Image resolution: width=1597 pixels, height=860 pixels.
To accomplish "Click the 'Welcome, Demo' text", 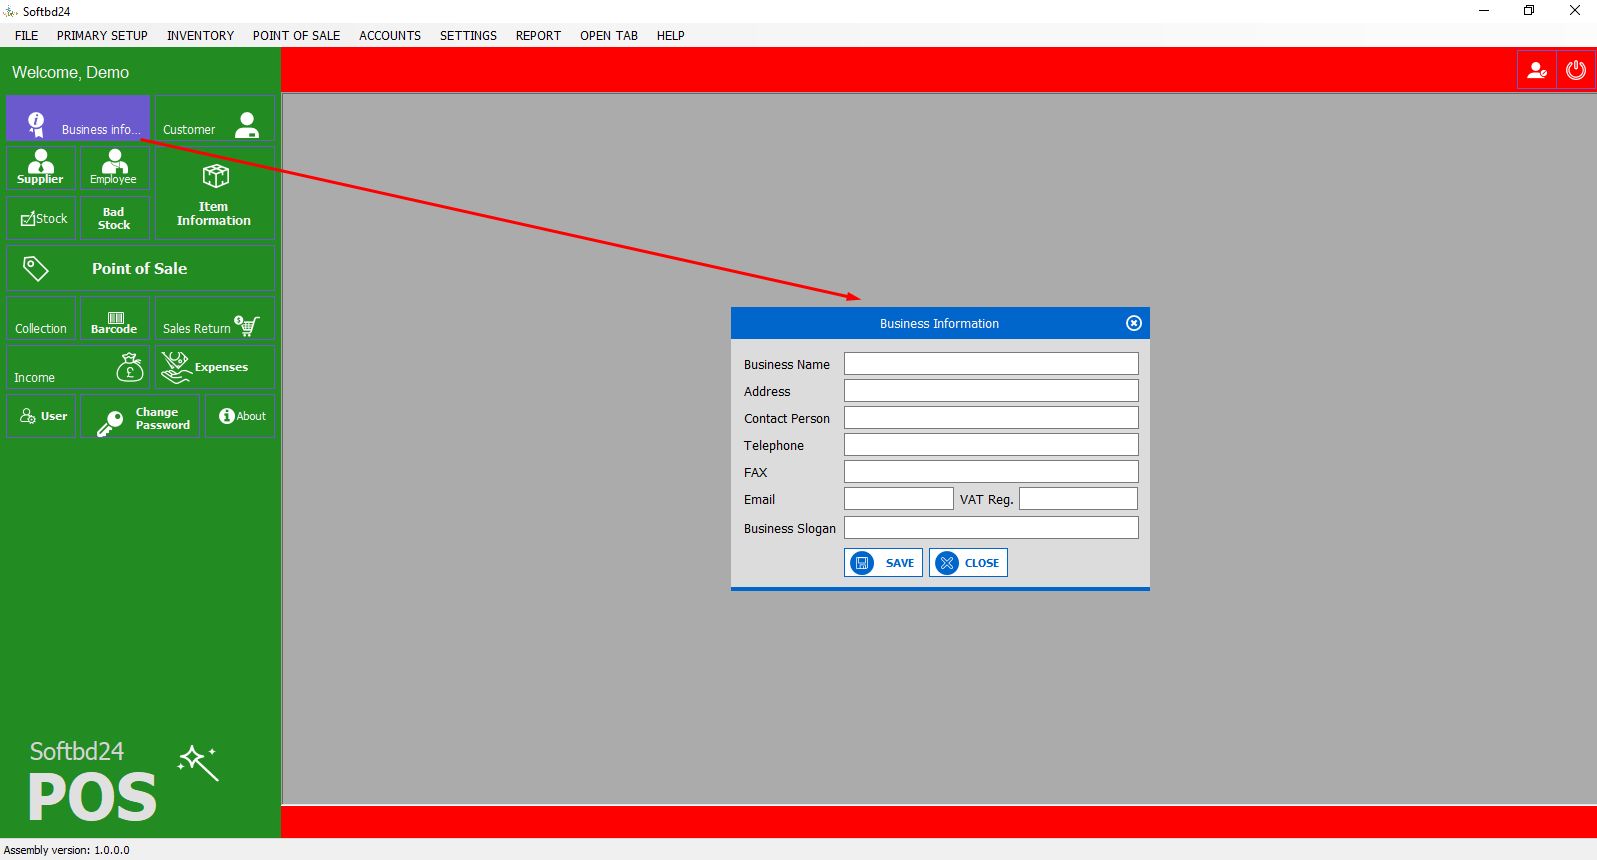I will (70, 72).
